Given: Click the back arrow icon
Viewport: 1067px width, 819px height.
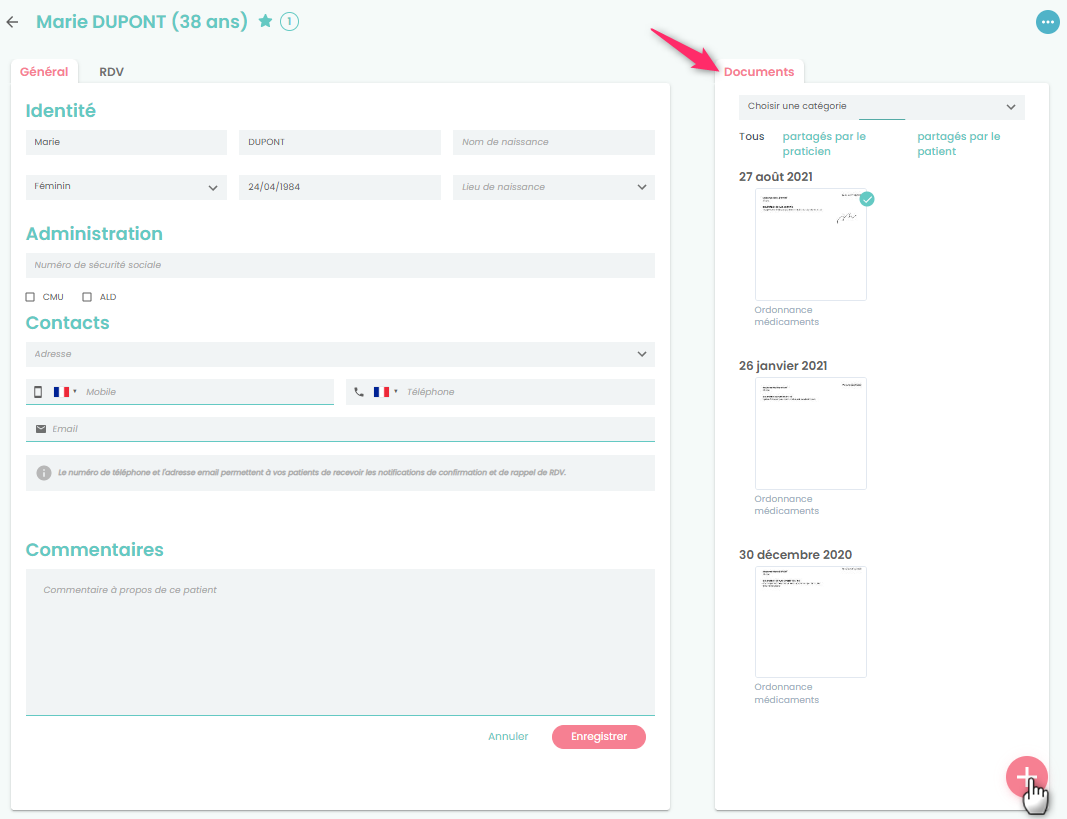Looking at the screenshot, I should [12, 21].
